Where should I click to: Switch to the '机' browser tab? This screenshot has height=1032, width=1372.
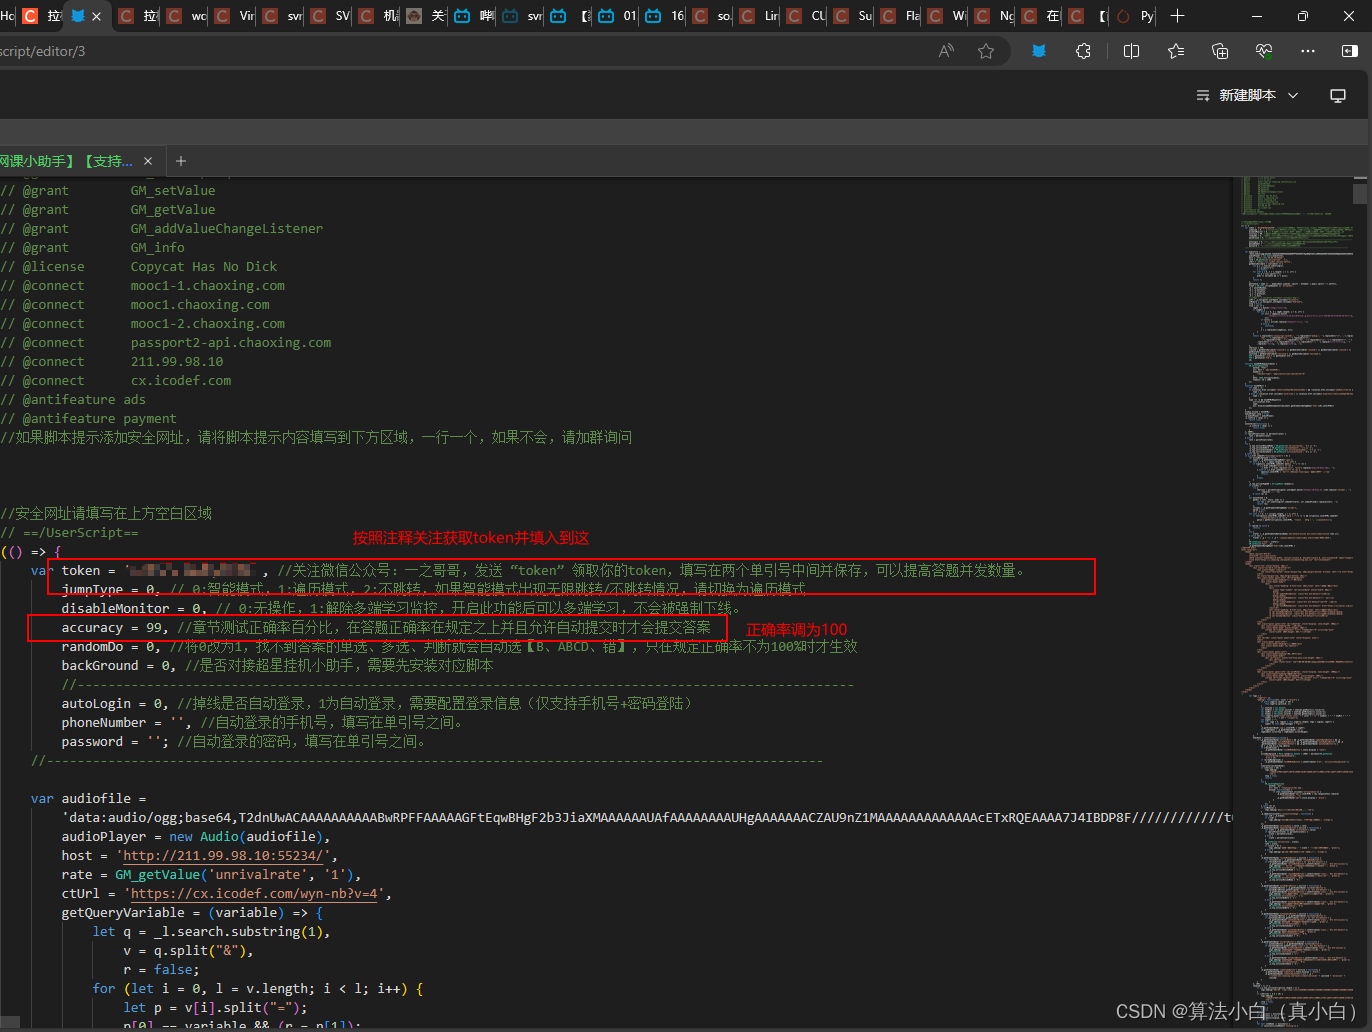(378, 16)
